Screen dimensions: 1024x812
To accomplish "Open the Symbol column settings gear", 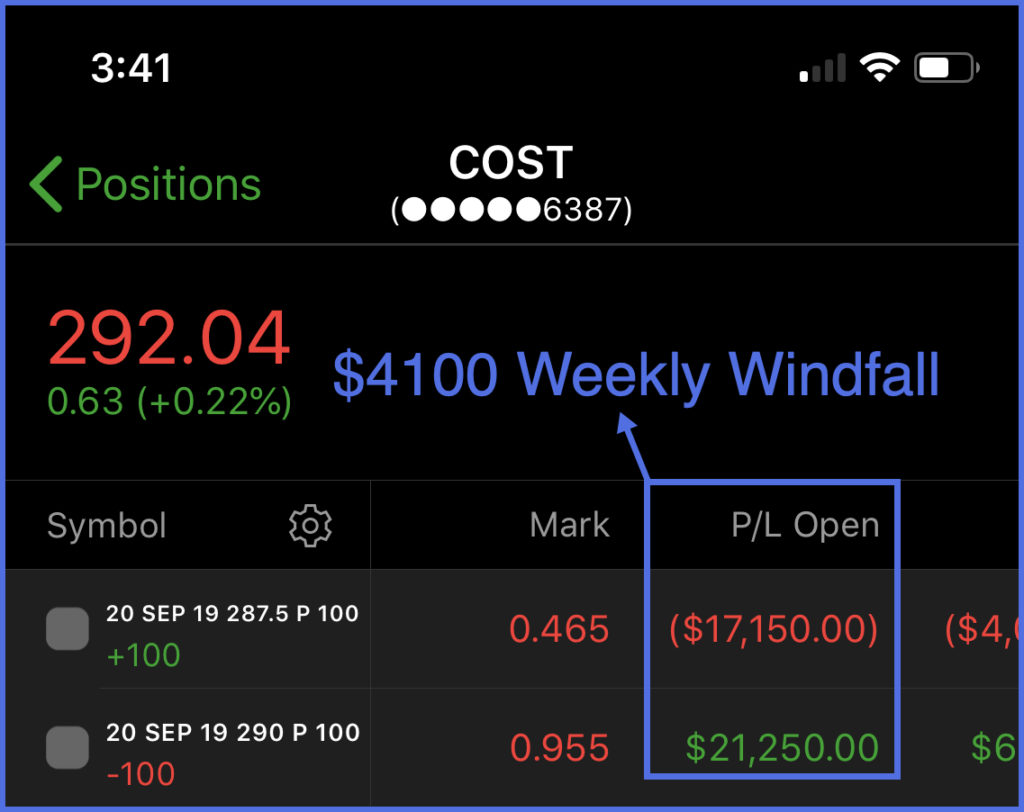I will point(310,525).
